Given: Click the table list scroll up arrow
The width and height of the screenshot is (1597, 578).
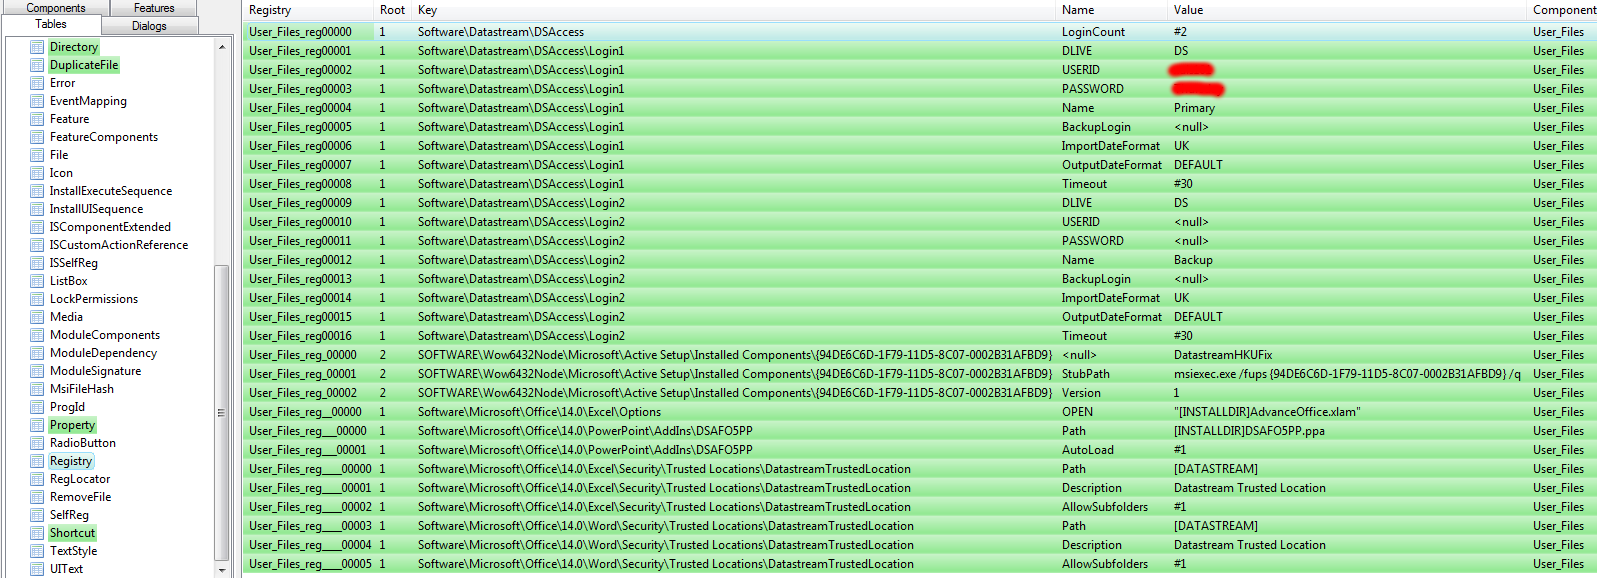Looking at the screenshot, I should 222,47.
